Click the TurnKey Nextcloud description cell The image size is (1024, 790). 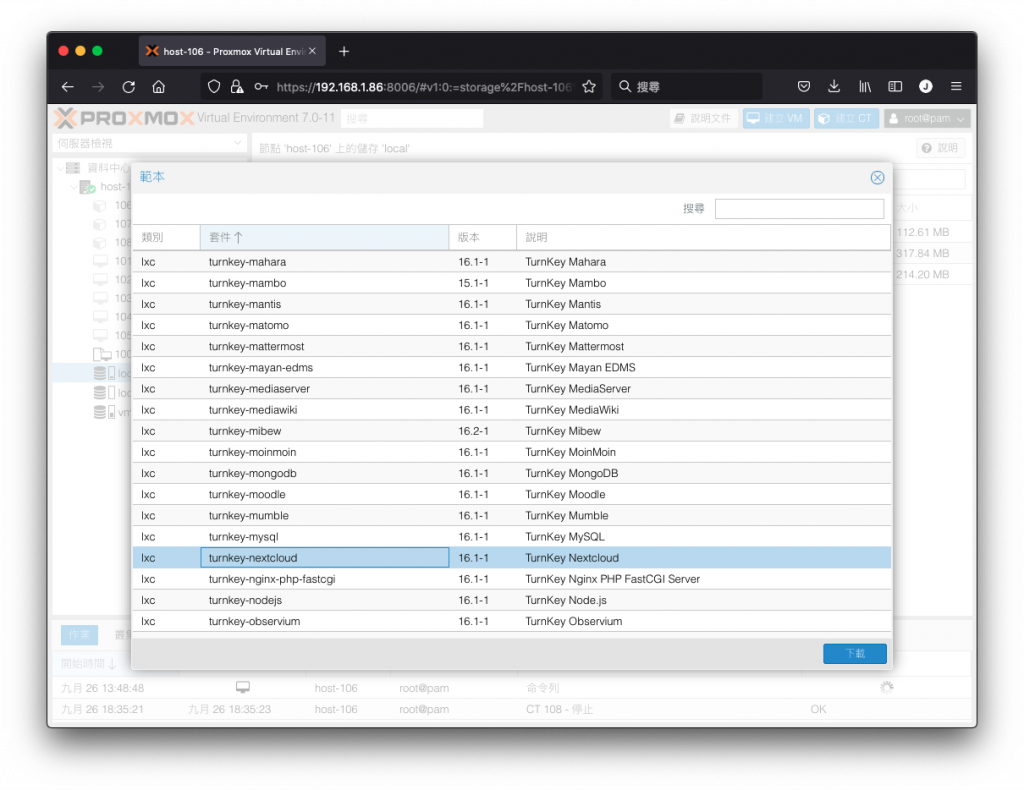tap(703, 558)
